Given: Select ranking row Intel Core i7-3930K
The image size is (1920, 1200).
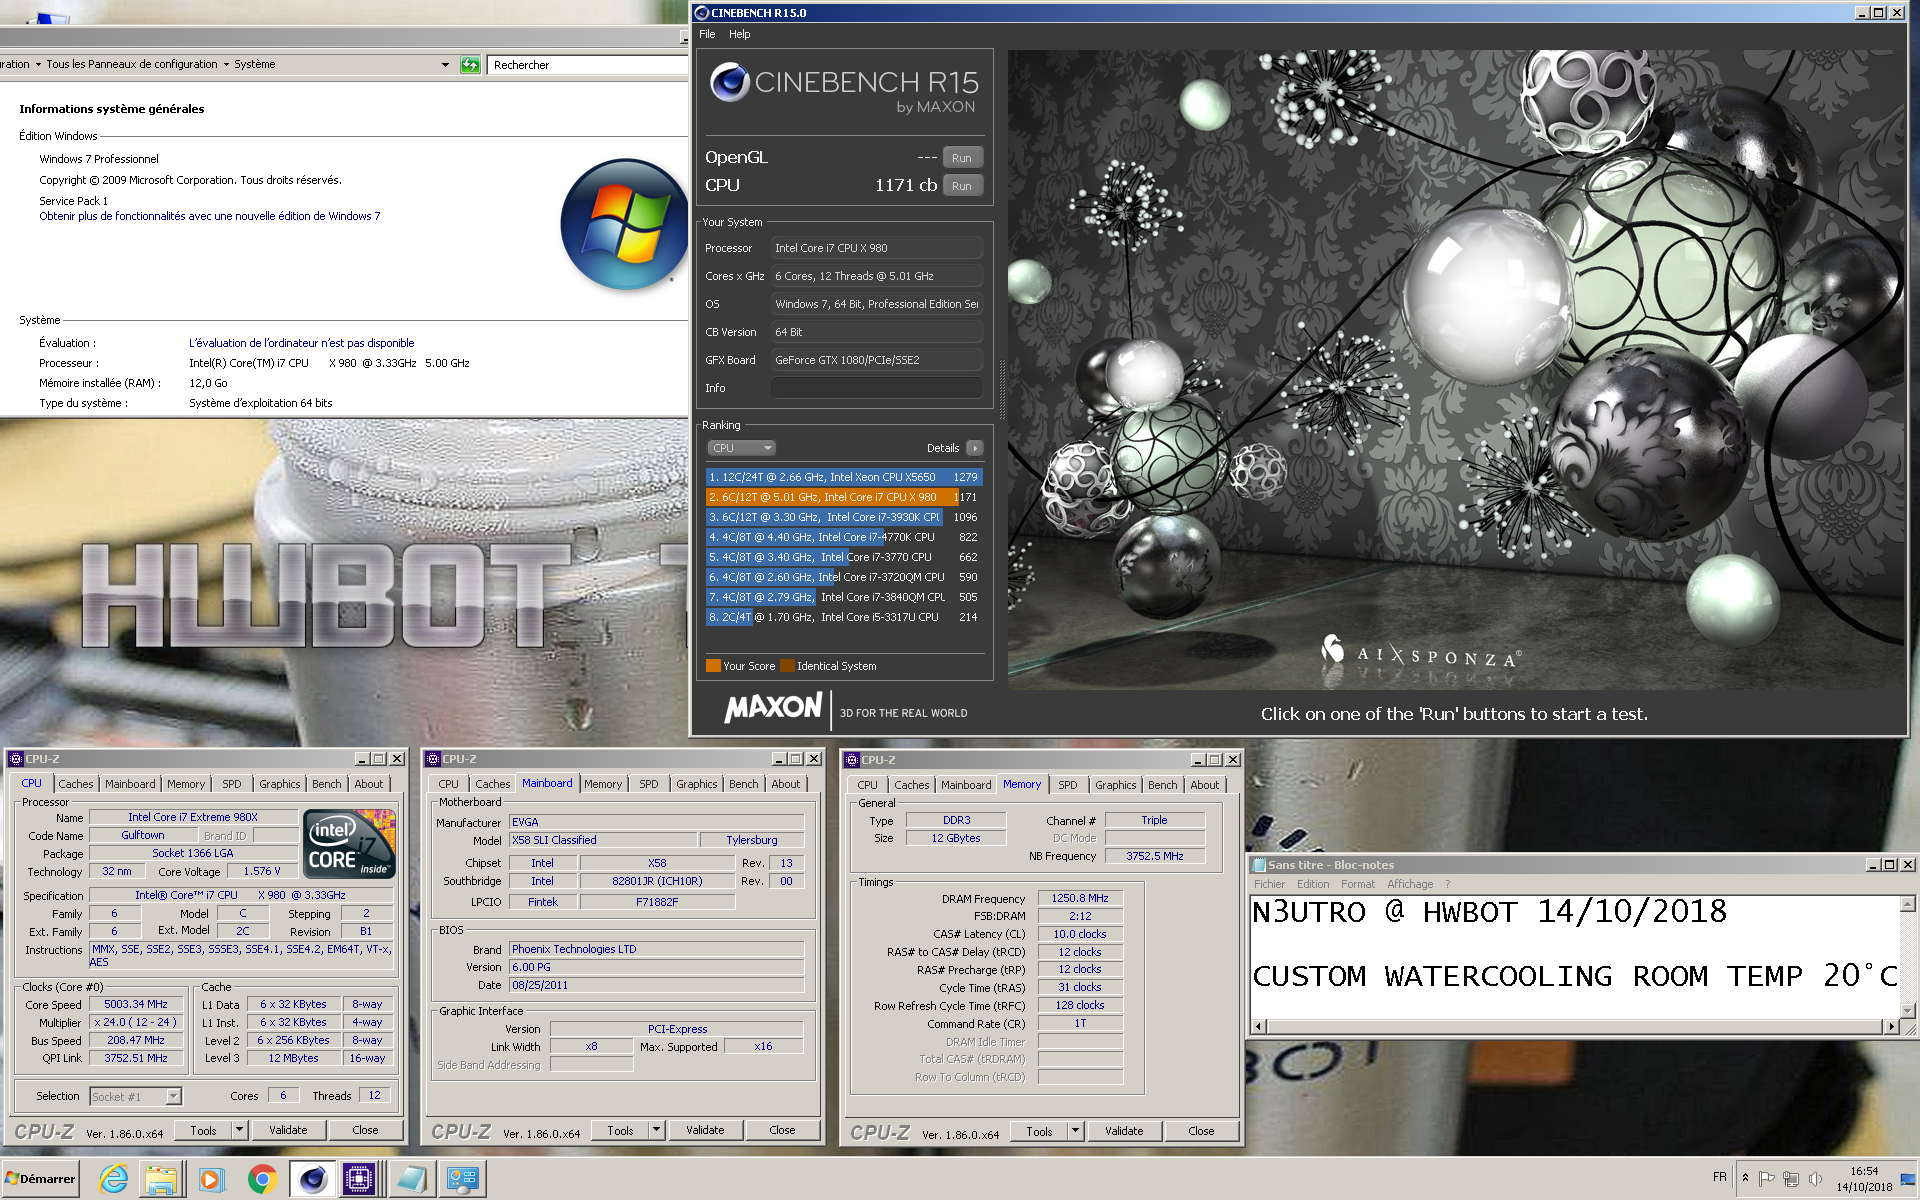Looking at the screenshot, I should pyautogui.click(x=844, y=517).
